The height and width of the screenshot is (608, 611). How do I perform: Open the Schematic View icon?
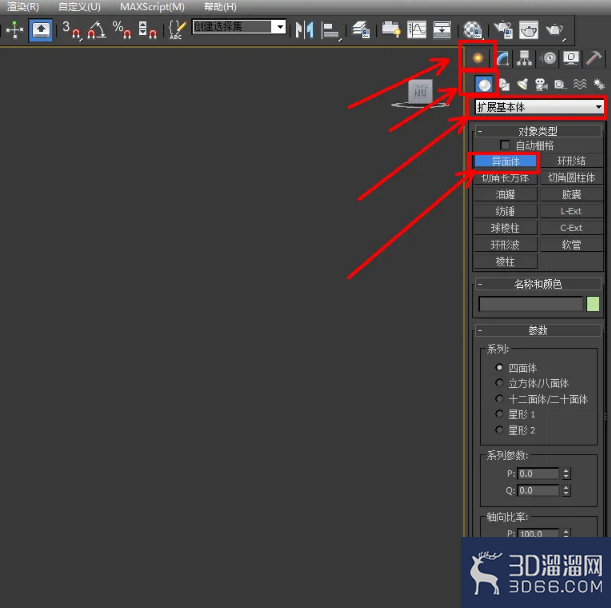tap(442, 30)
